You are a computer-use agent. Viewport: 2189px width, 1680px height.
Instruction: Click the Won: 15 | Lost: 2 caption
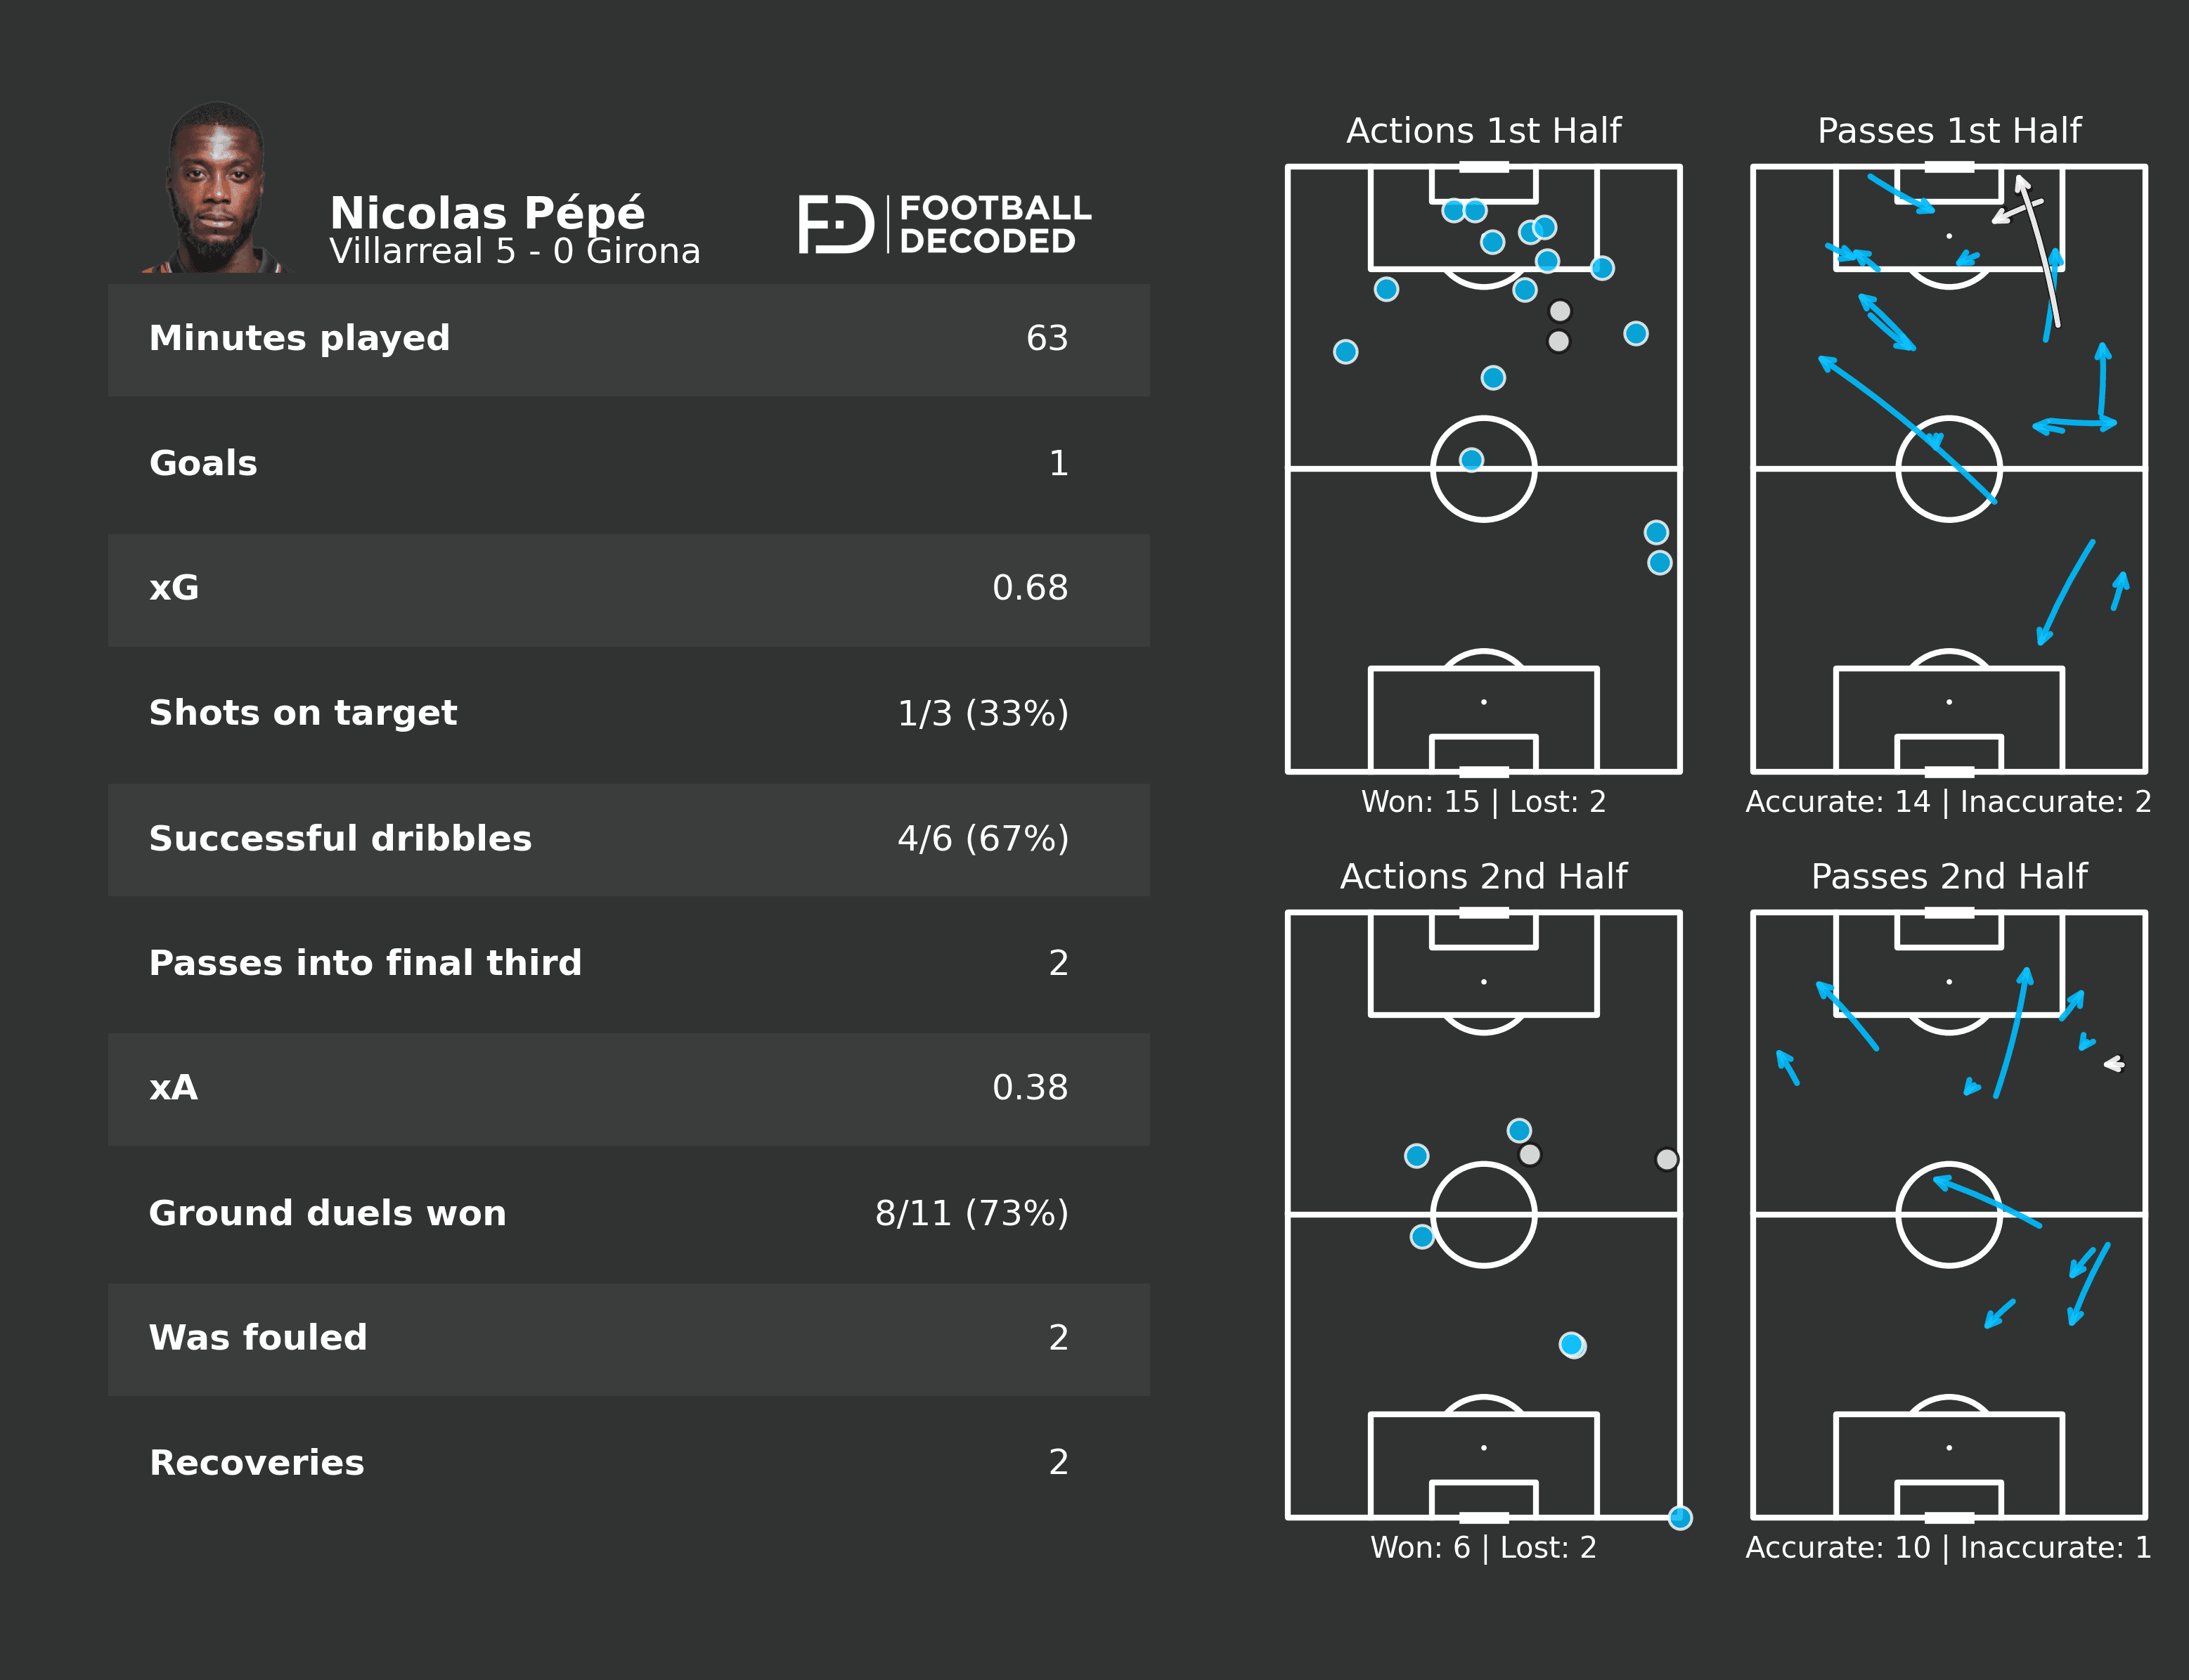click(x=1483, y=802)
